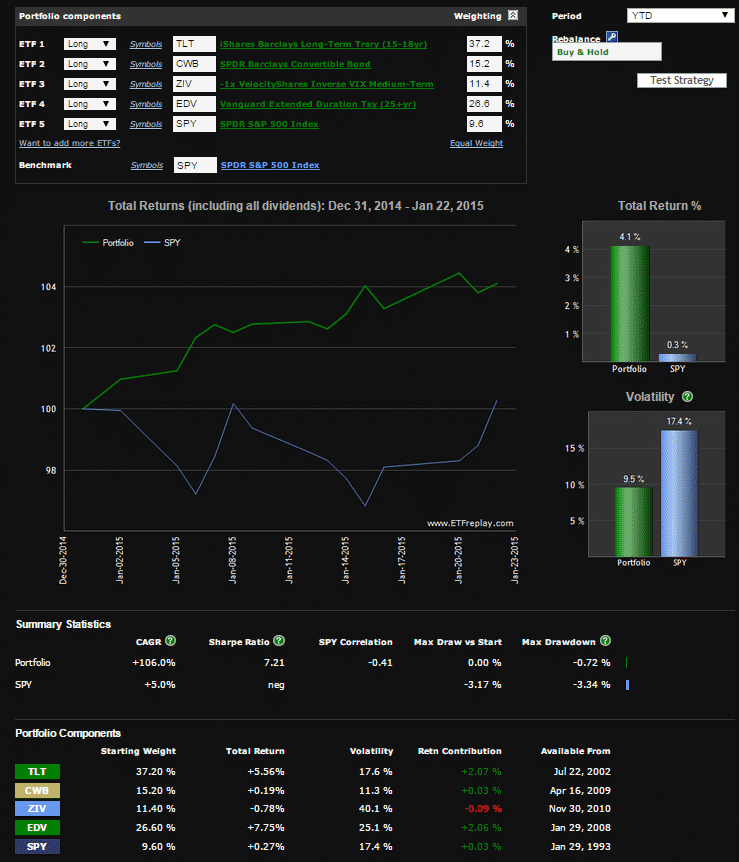Click Symbols link for Benchmark

click(x=147, y=165)
